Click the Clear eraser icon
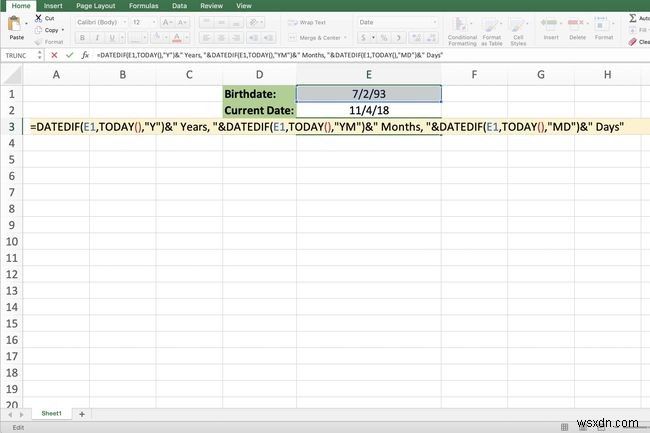 point(633,42)
